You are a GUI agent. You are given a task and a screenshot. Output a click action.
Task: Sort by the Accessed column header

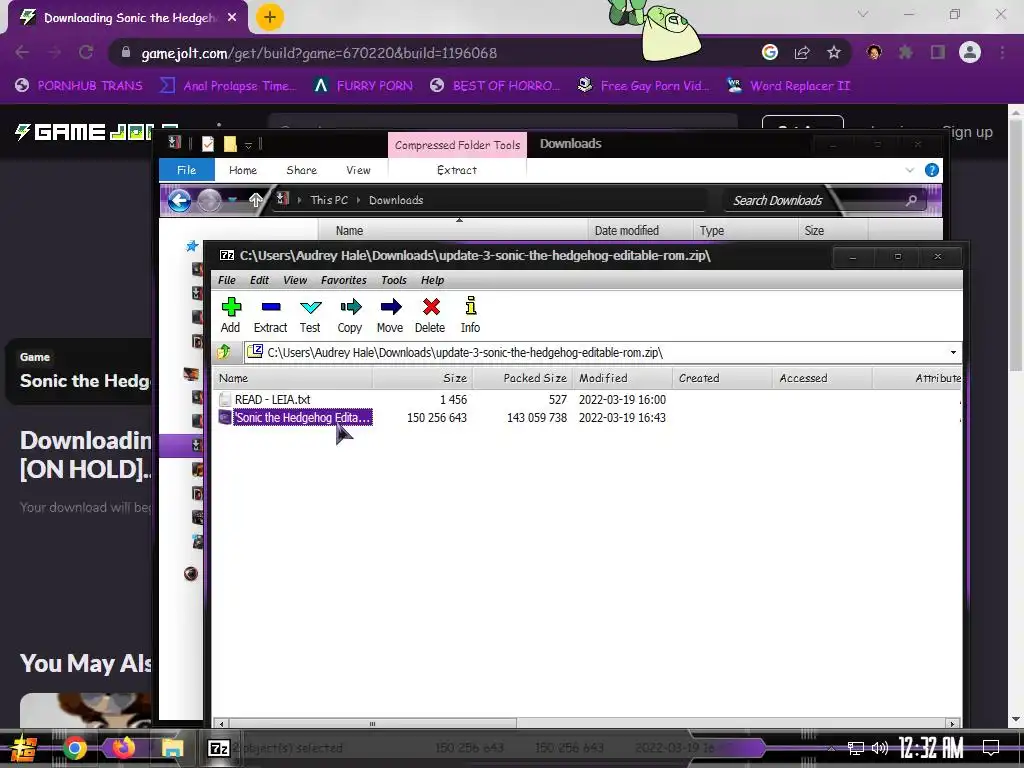(822, 378)
